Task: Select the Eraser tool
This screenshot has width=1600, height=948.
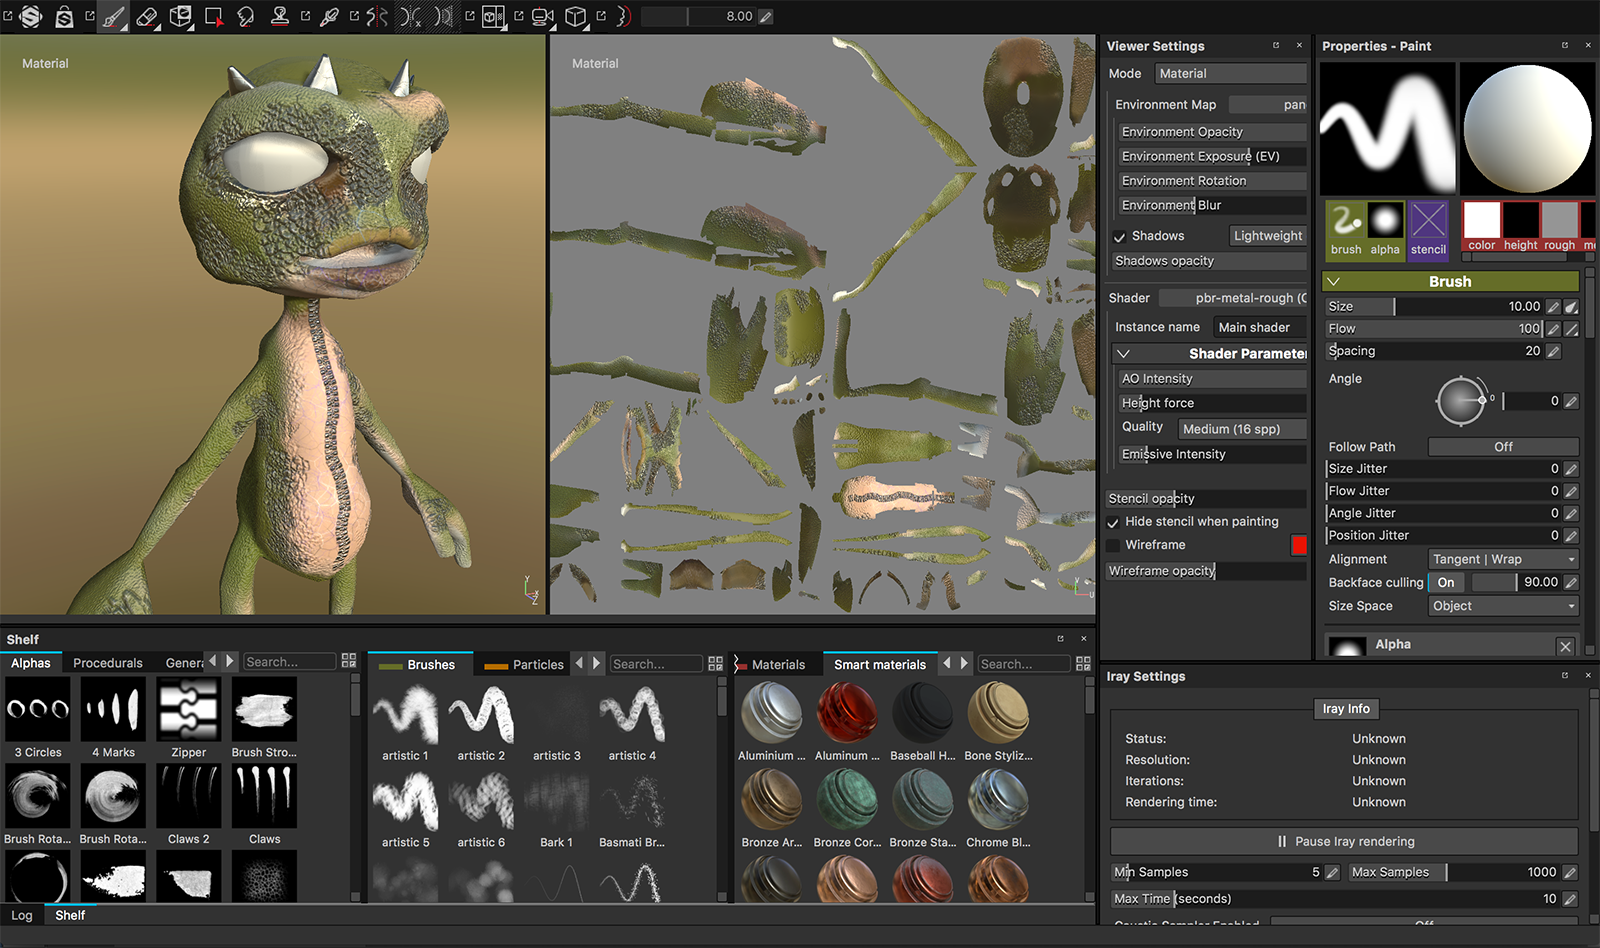Action: tap(147, 16)
